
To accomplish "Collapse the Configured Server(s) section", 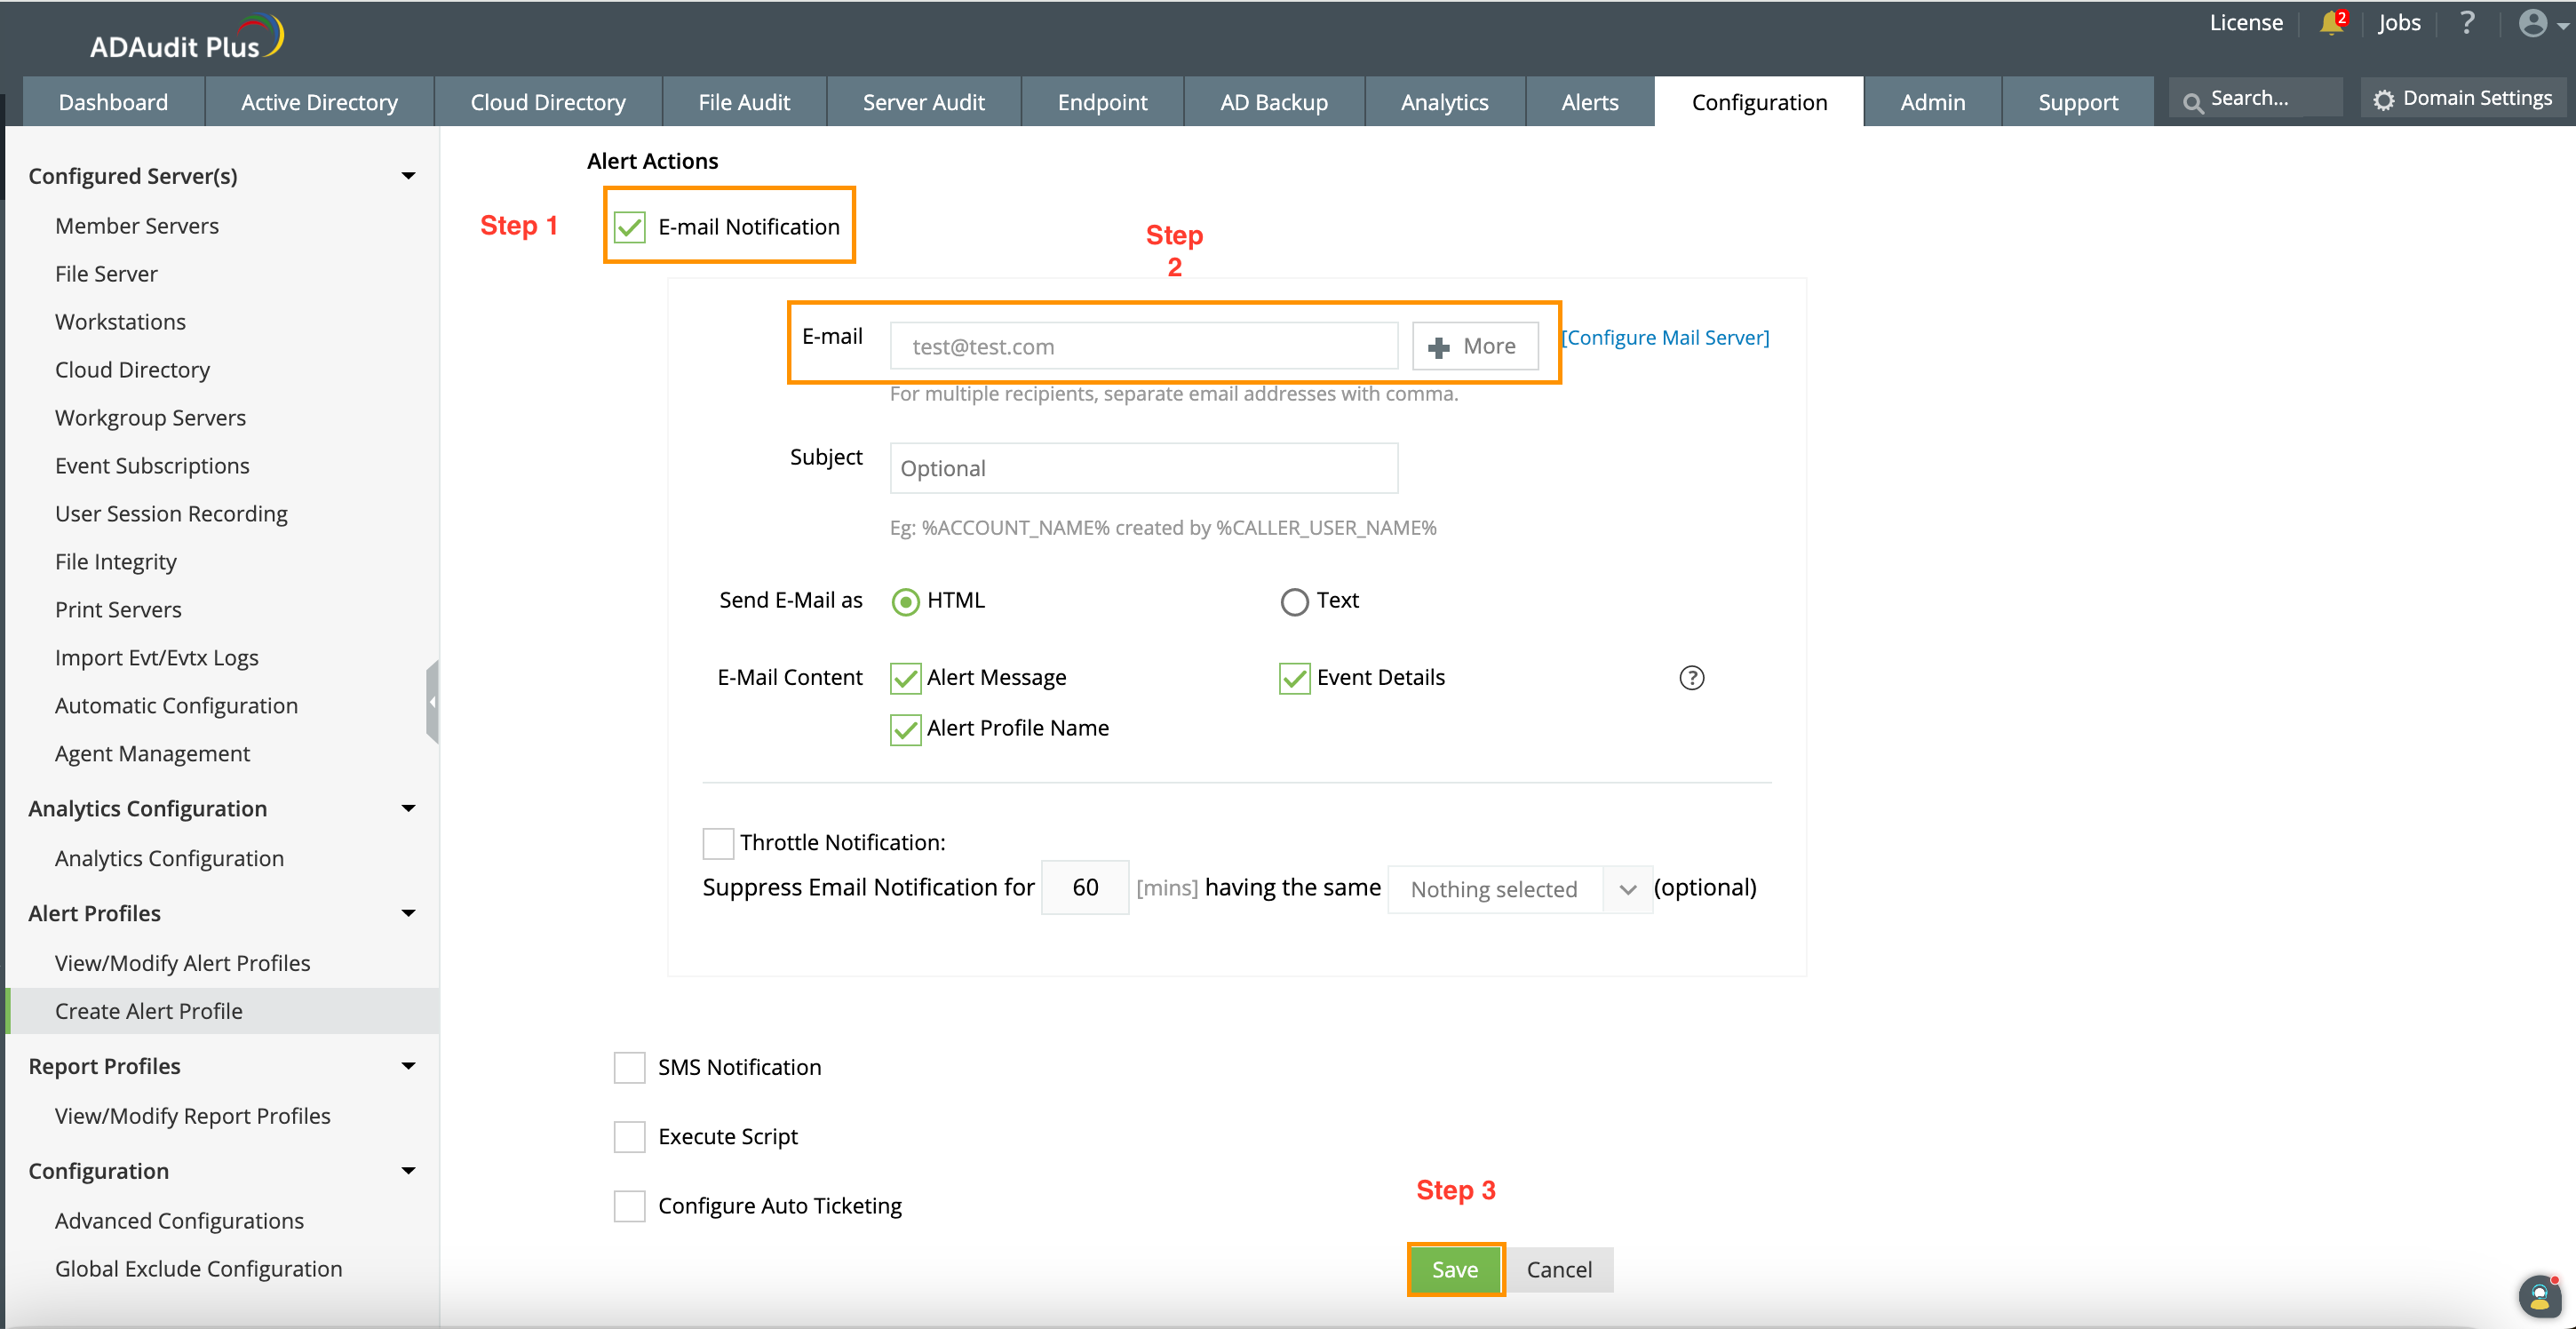I will [408, 176].
